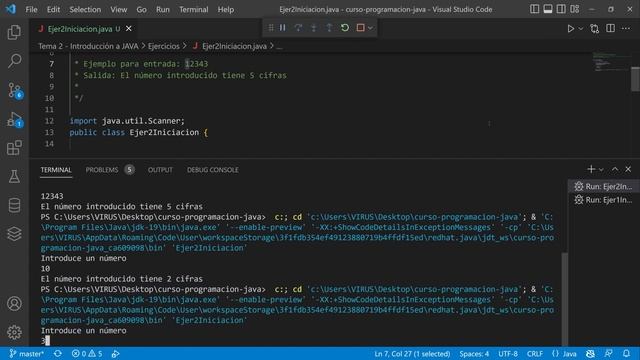Screen dimensions: 640x360
Task: Select the Run: Ejer2In... terminal
Action: pyautogui.click(x=603, y=187)
